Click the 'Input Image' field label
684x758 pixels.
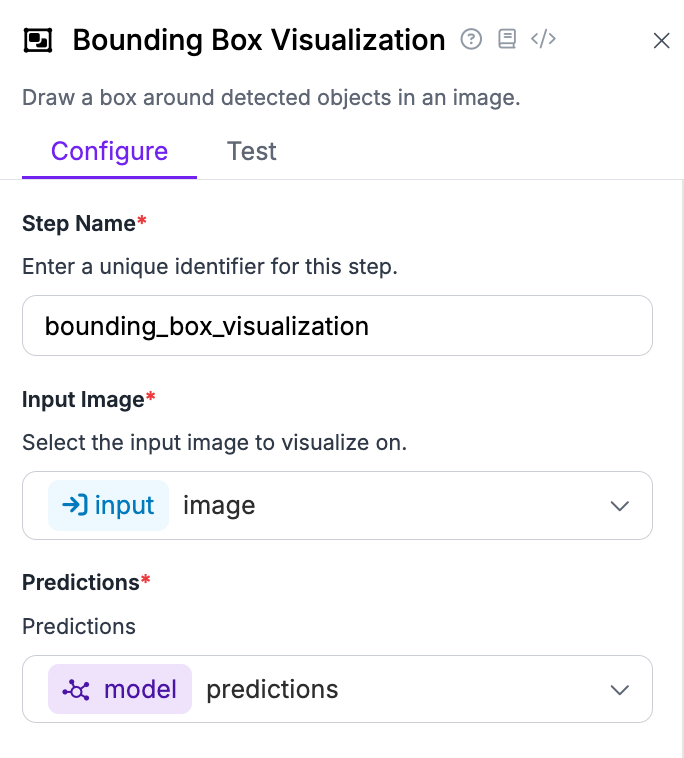pyautogui.click(x=83, y=400)
